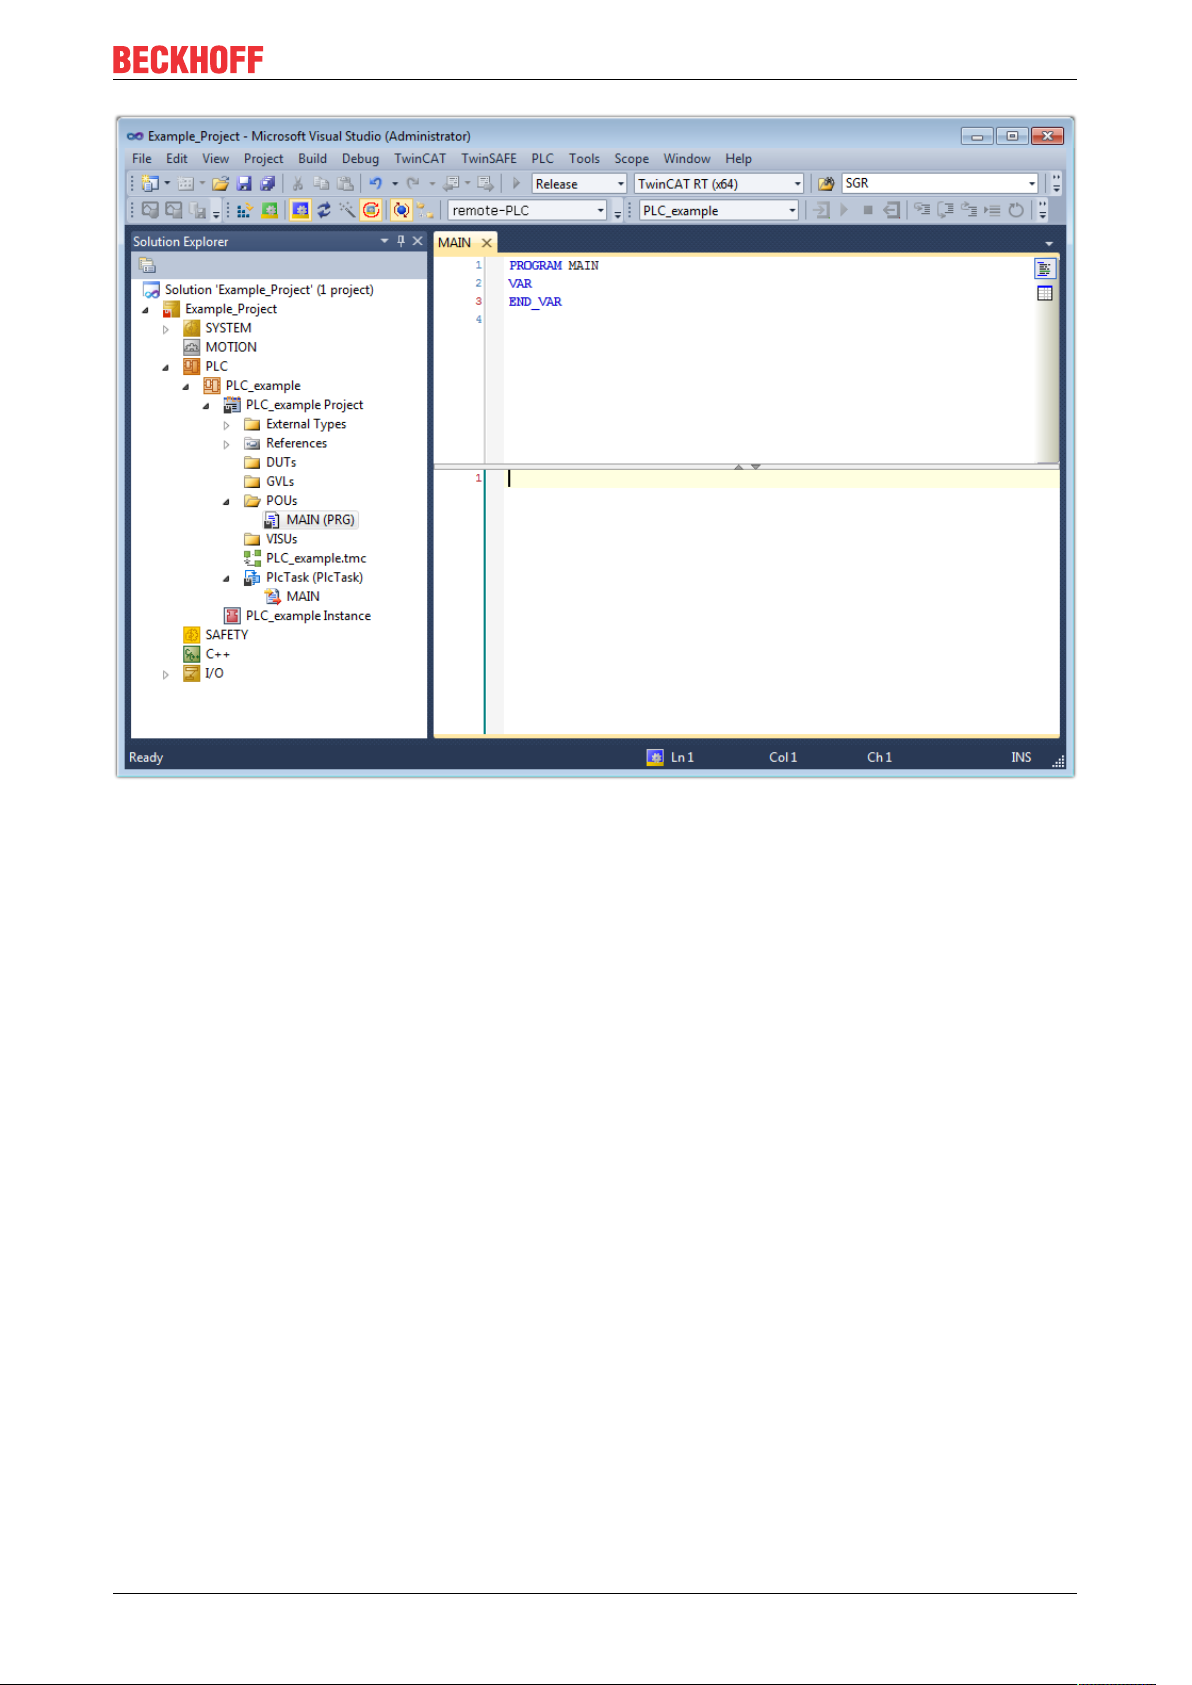Open the TwinCAT RT (x64) platform dropdown
The width and height of the screenshot is (1192, 1685).
(798, 184)
